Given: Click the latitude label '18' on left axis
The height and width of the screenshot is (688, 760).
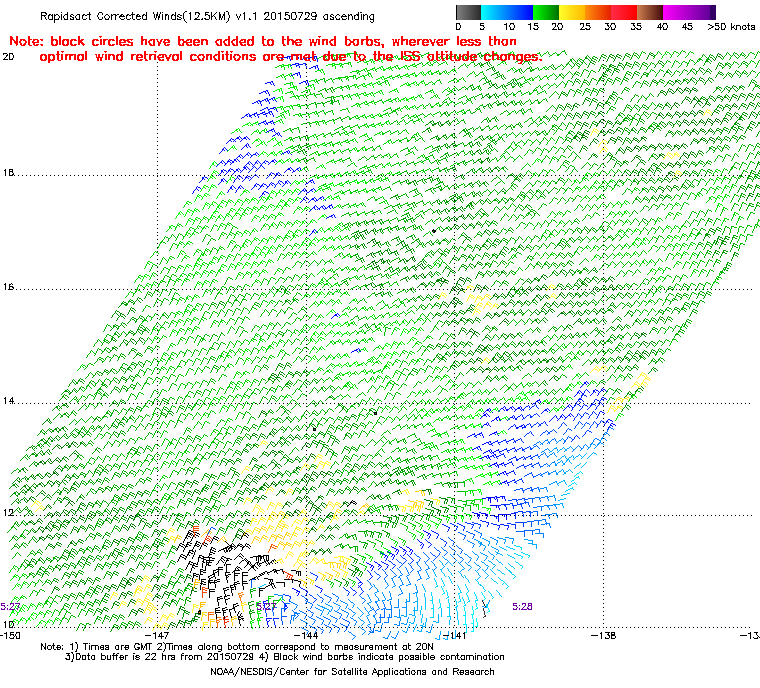Looking at the screenshot, I should (8, 173).
